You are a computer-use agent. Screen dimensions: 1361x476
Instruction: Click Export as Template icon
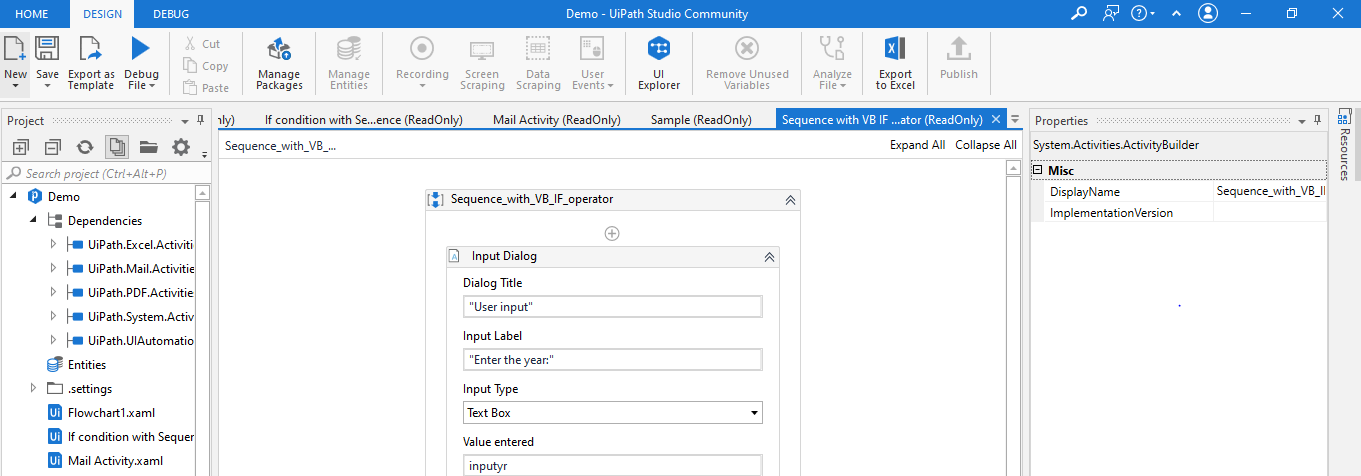pyautogui.click(x=91, y=49)
